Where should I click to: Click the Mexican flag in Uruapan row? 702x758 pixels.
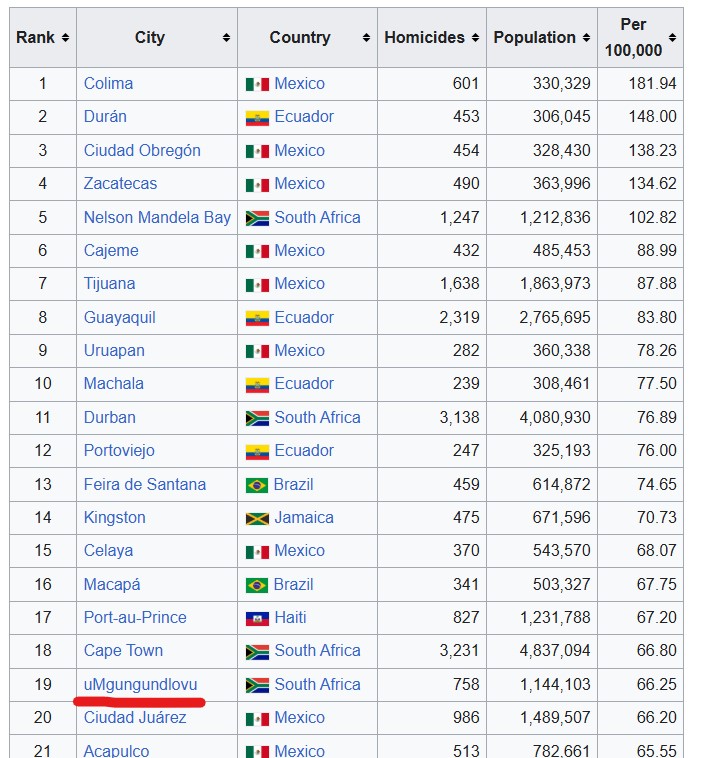257,351
